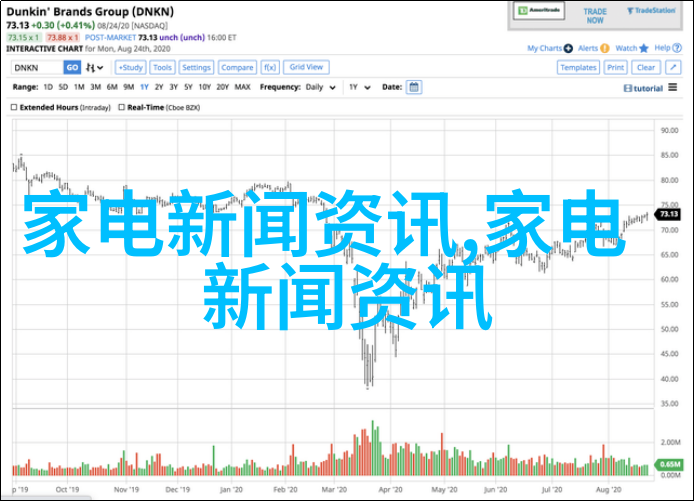Click the TradeStation broker logo
Screen dimensions: 695x502
pyautogui.click(x=651, y=11)
